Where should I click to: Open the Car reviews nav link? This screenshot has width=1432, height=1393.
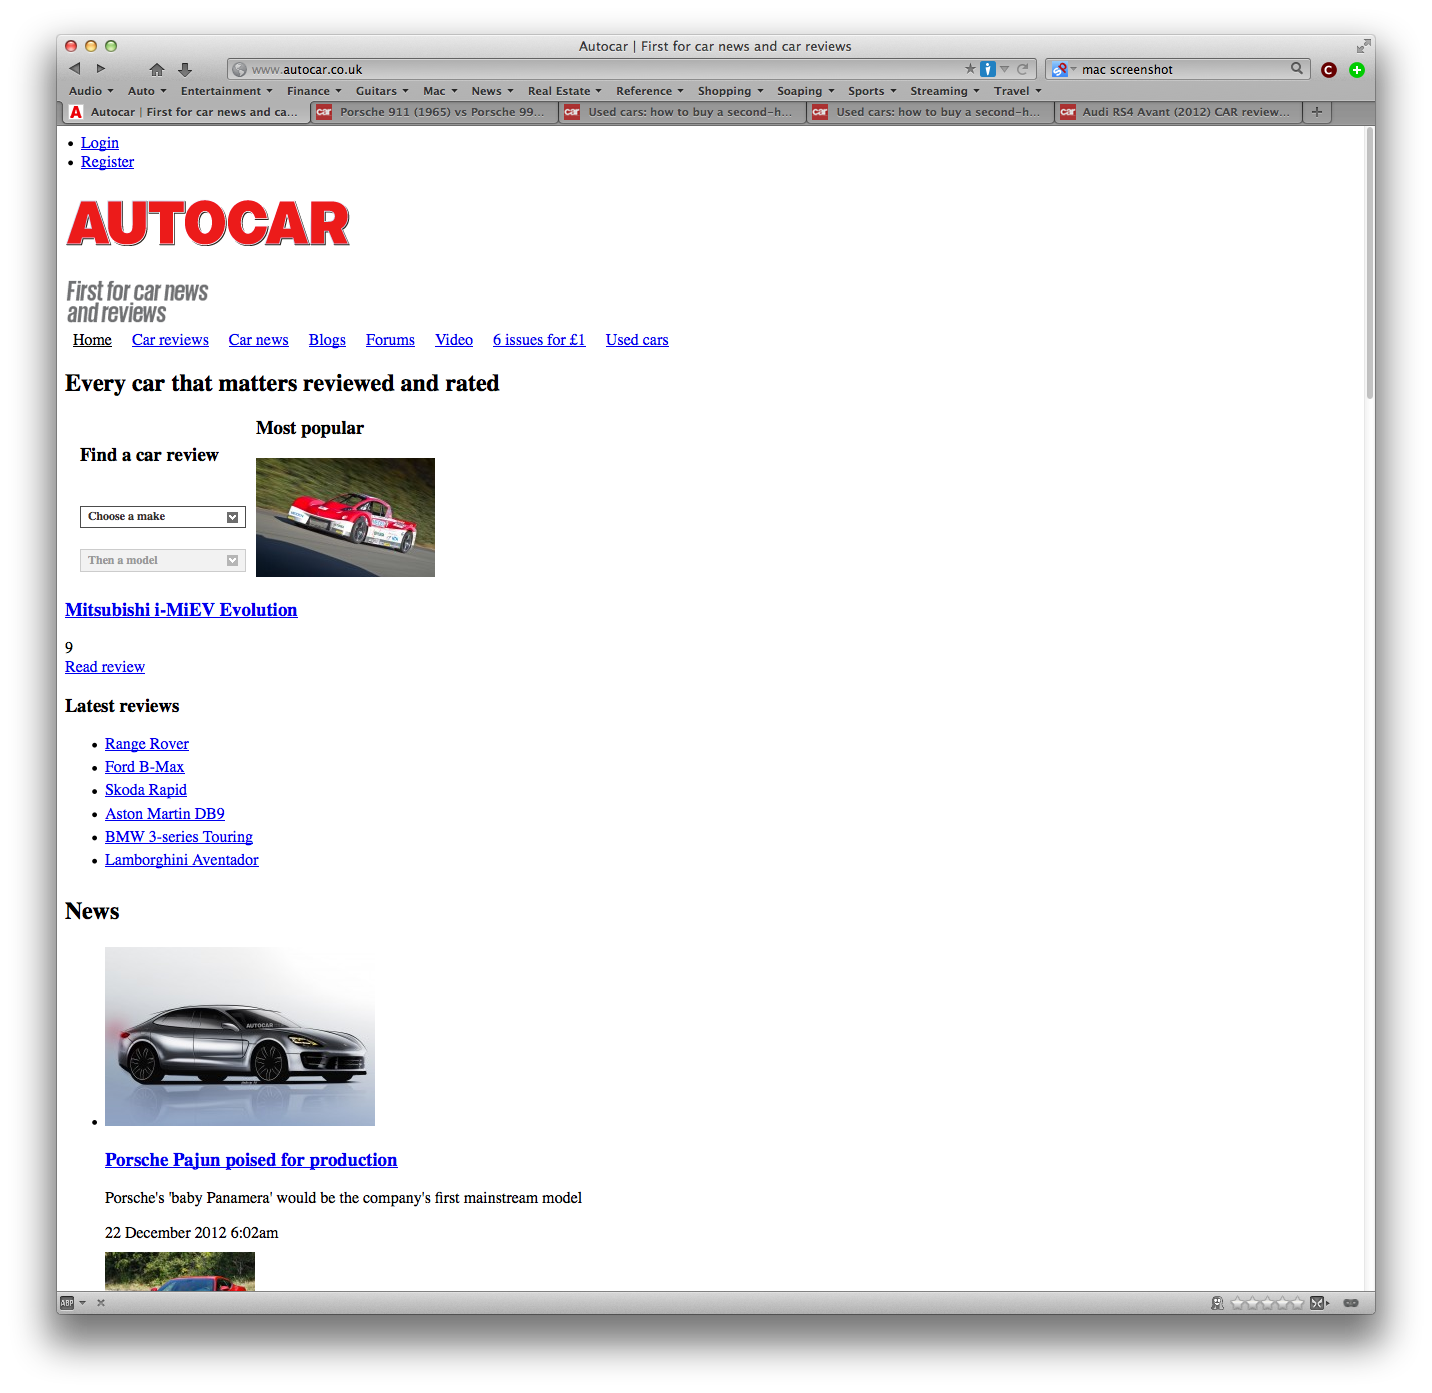[x=170, y=340]
